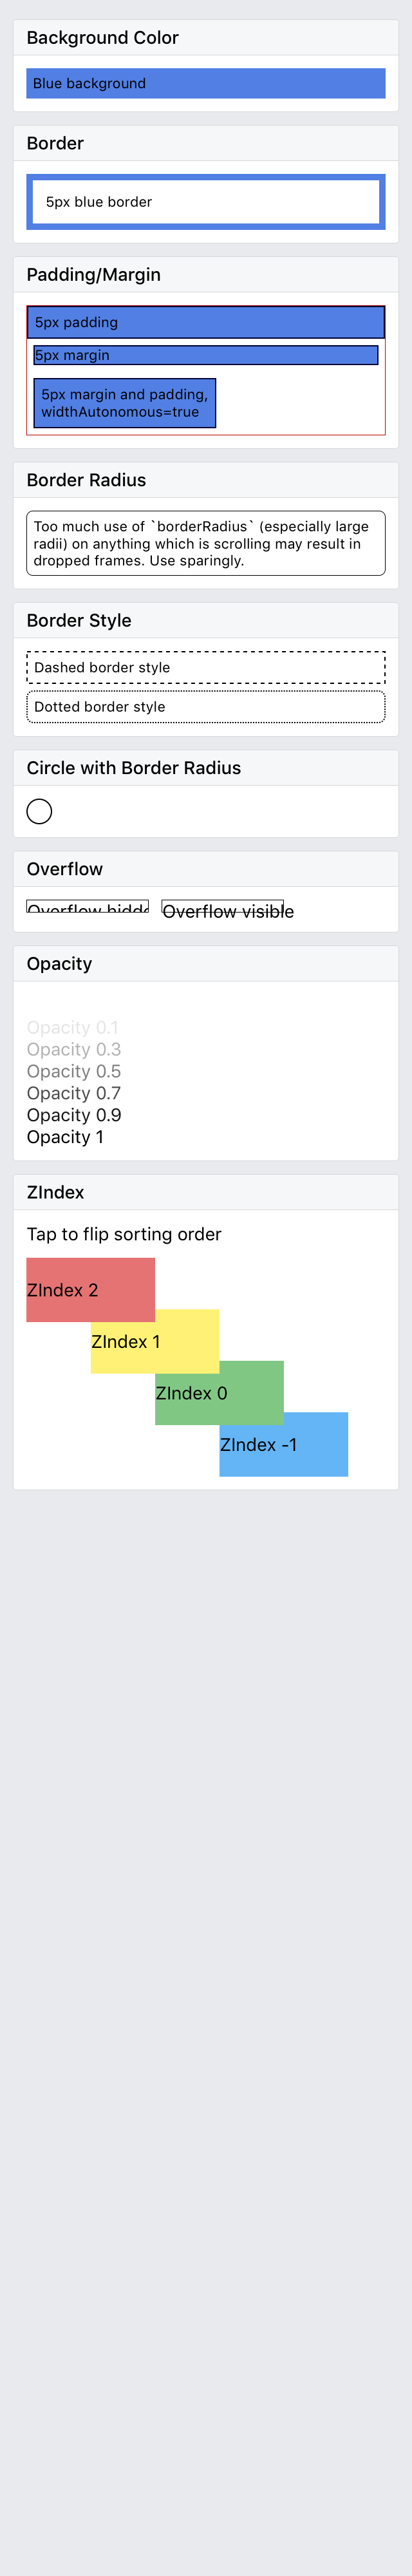Click the "ZIndex" section header

point(56,1192)
